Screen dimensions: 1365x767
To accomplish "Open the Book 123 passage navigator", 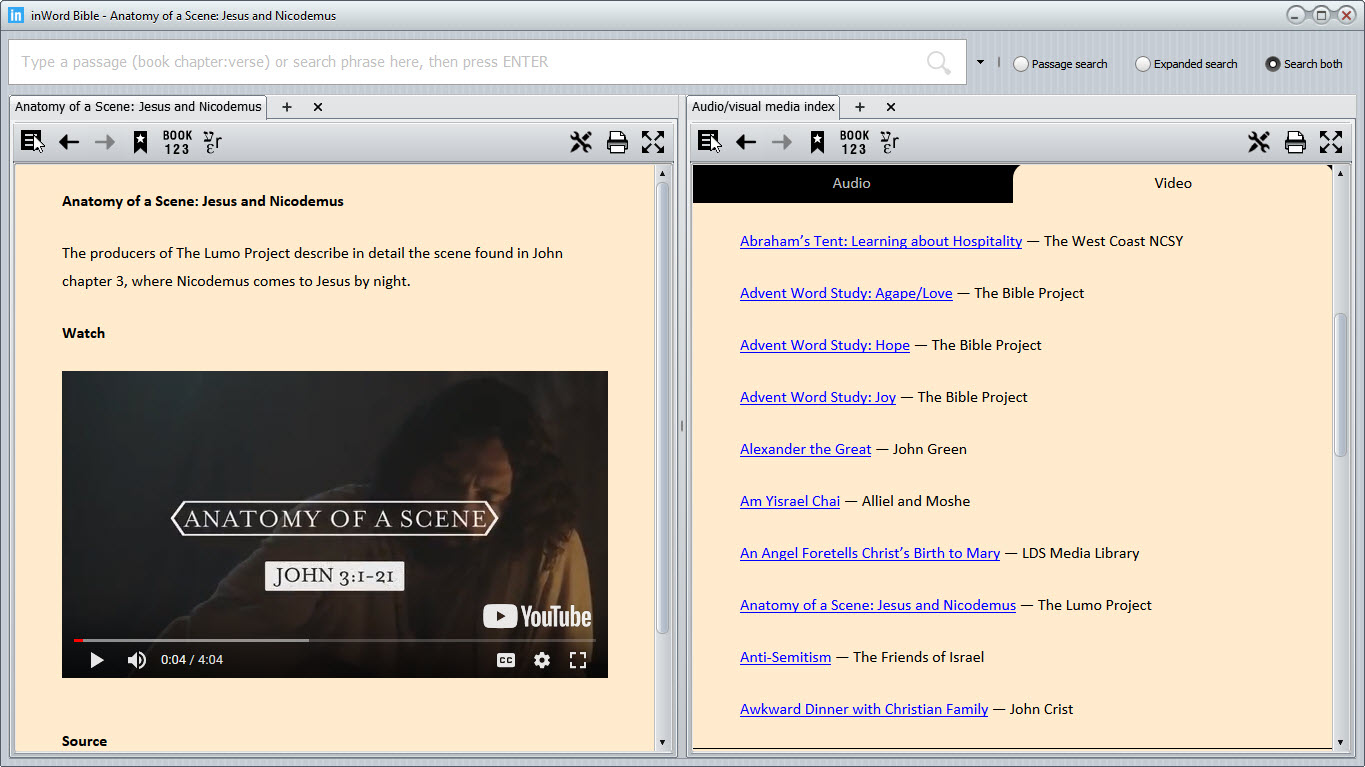I will coord(177,141).
